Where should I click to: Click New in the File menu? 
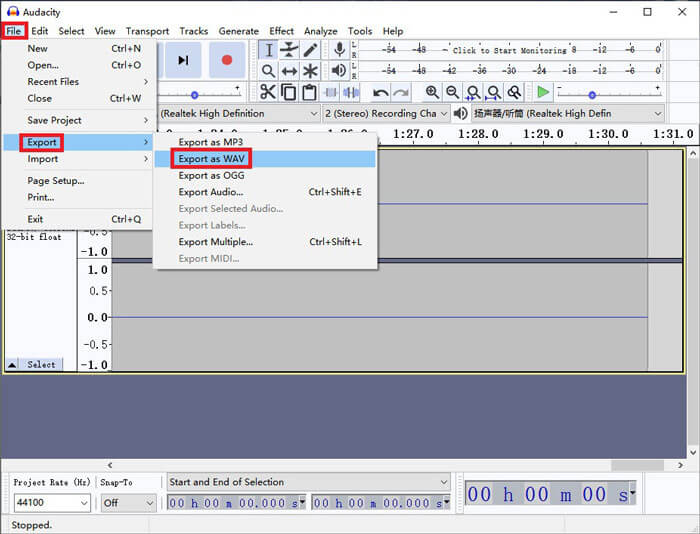(x=79, y=48)
